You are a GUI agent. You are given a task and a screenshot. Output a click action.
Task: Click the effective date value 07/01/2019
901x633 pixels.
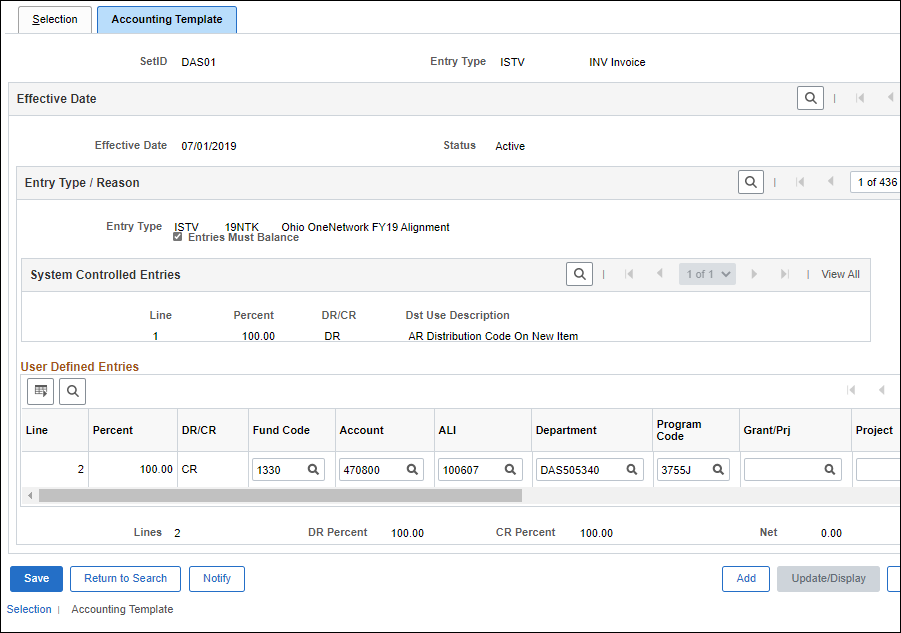(x=209, y=146)
